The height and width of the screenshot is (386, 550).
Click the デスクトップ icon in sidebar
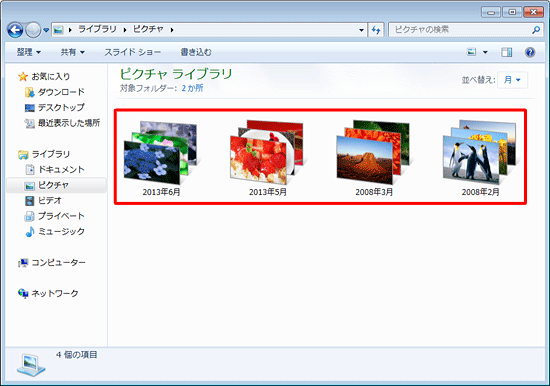(x=29, y=108)
